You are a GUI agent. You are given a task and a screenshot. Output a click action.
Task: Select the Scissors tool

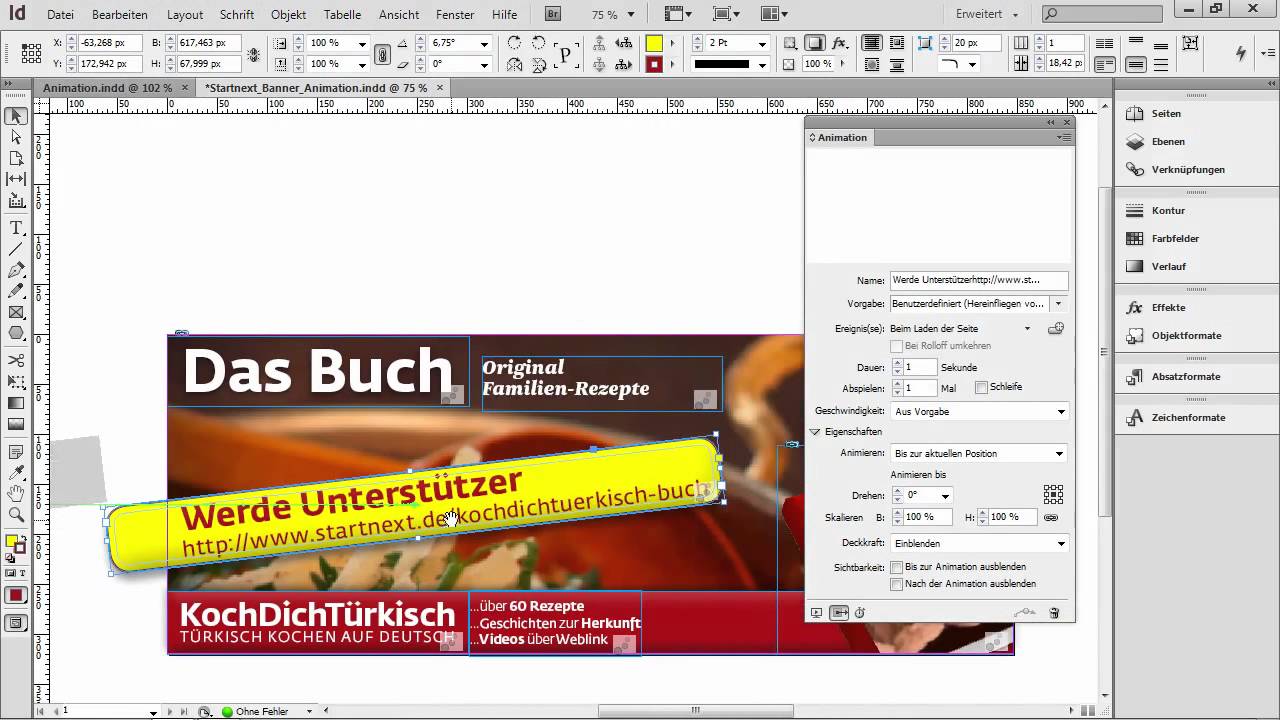pyautogui.click(x=16, y=360)
